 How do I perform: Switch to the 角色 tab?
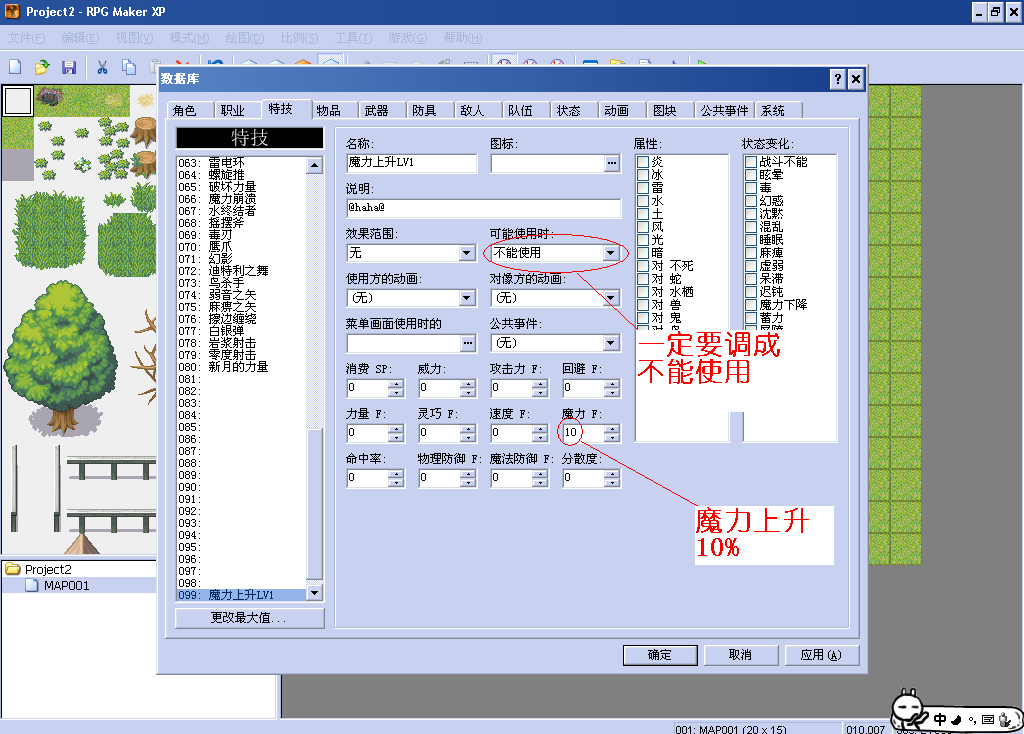click(185, 110)
